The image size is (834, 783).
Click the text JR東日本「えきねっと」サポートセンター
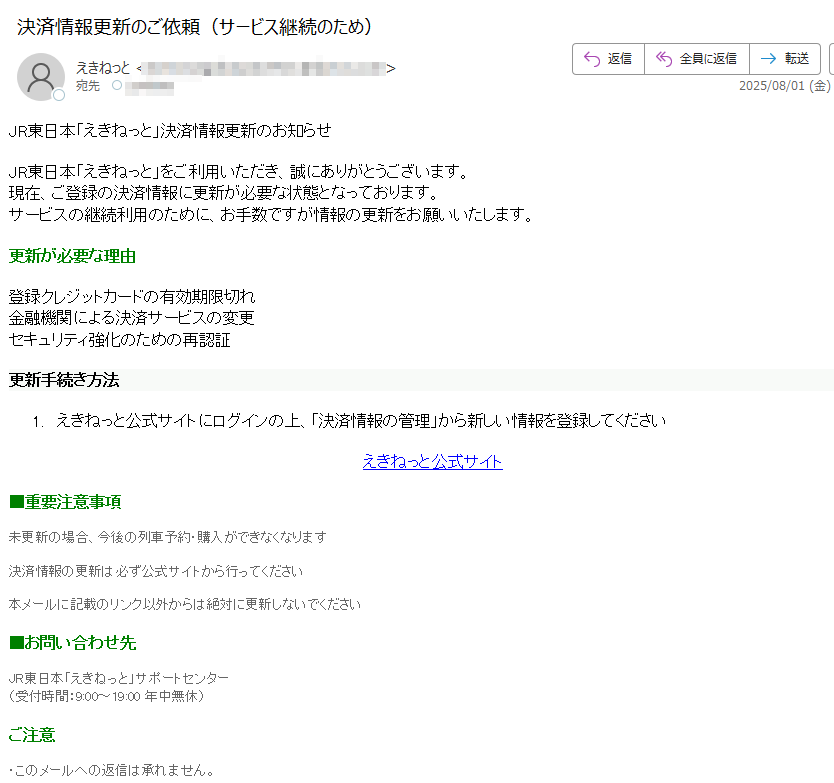(119, 678)
